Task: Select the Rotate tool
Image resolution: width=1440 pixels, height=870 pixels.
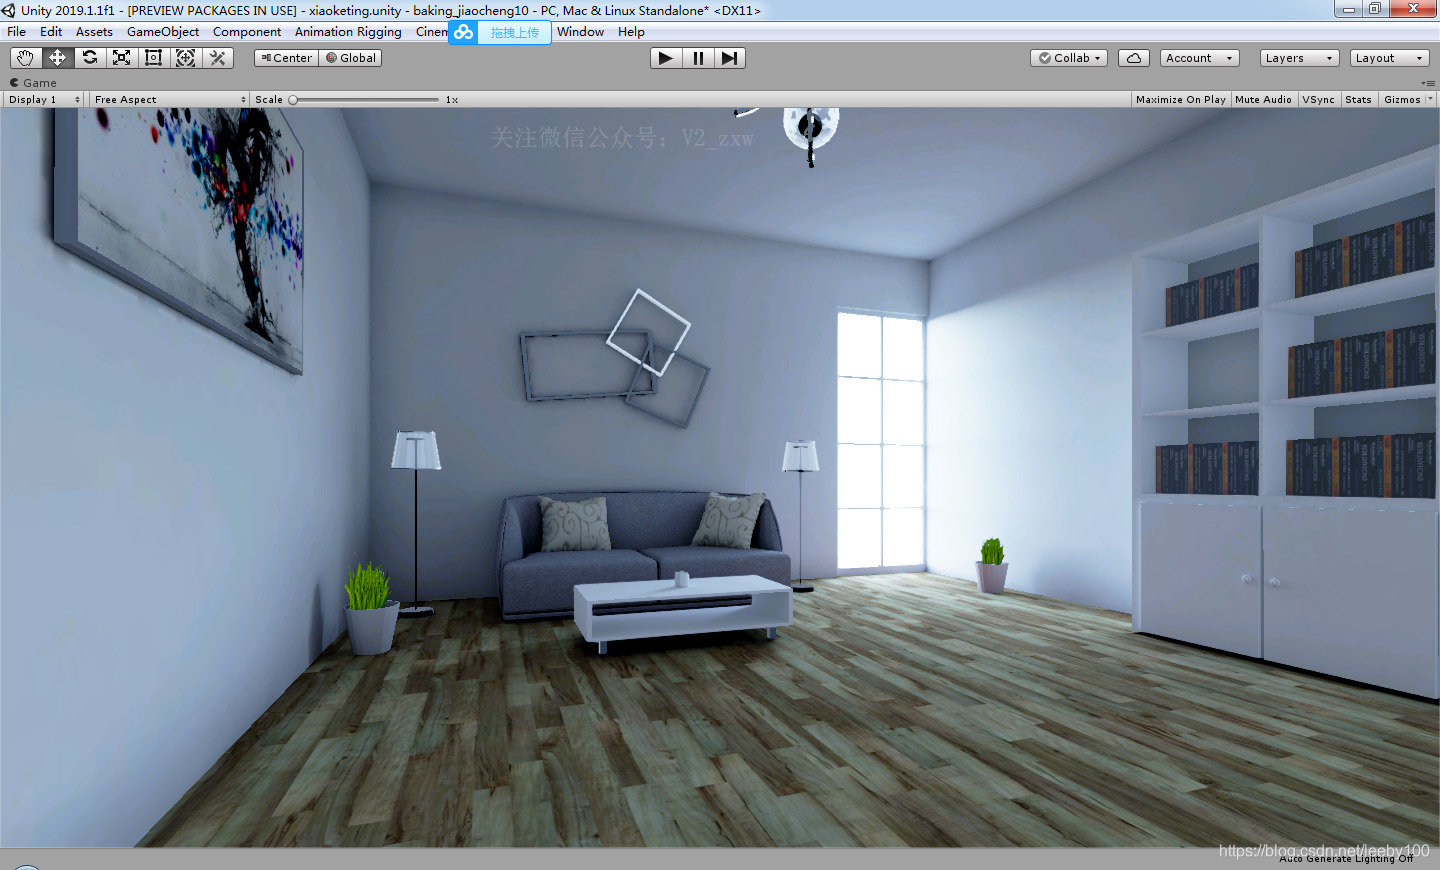Action: click(x=89, y=58)
